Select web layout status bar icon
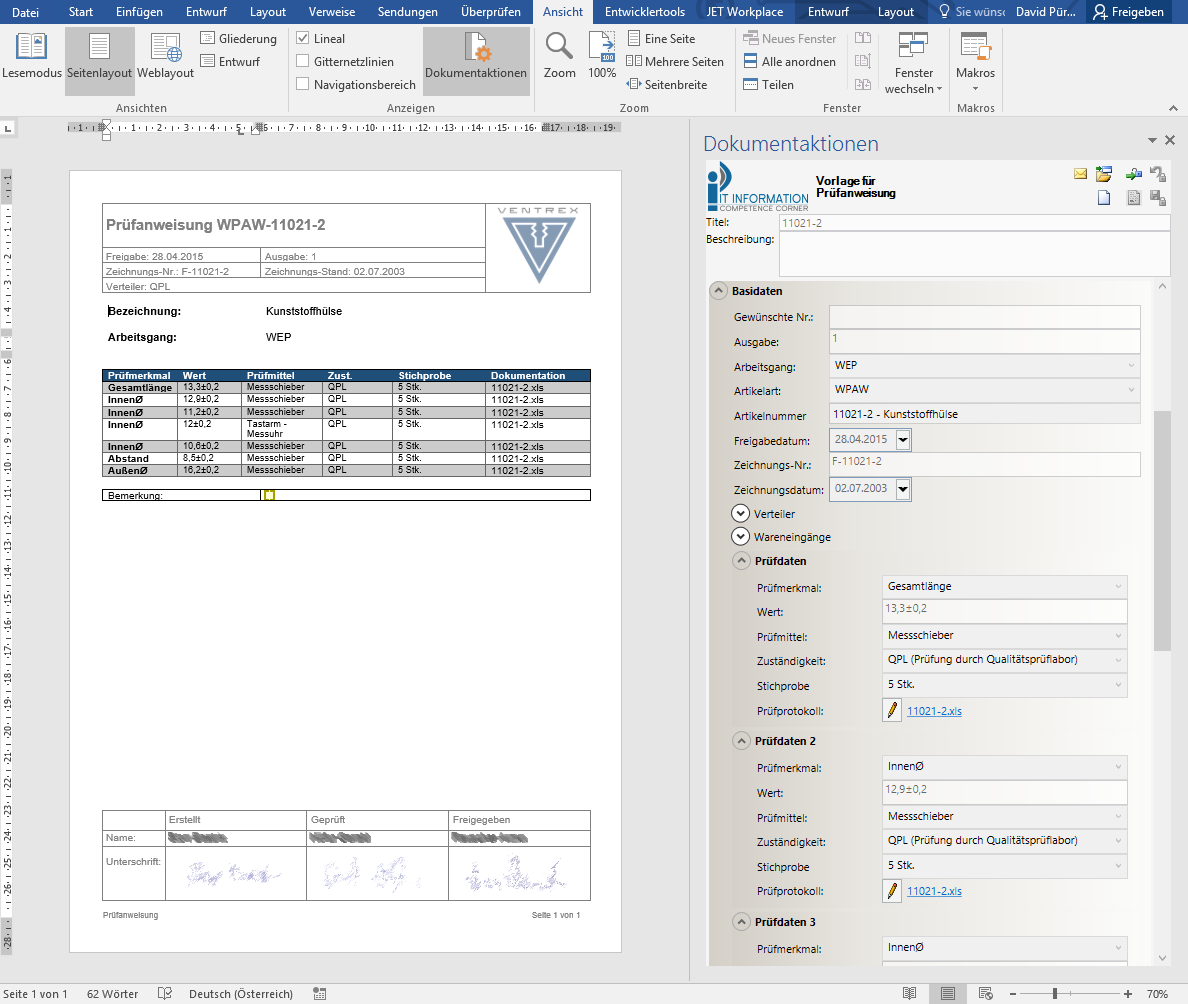Image resolution: width=1188 pixels, height=1004 pixels. [x=986, y=993]
